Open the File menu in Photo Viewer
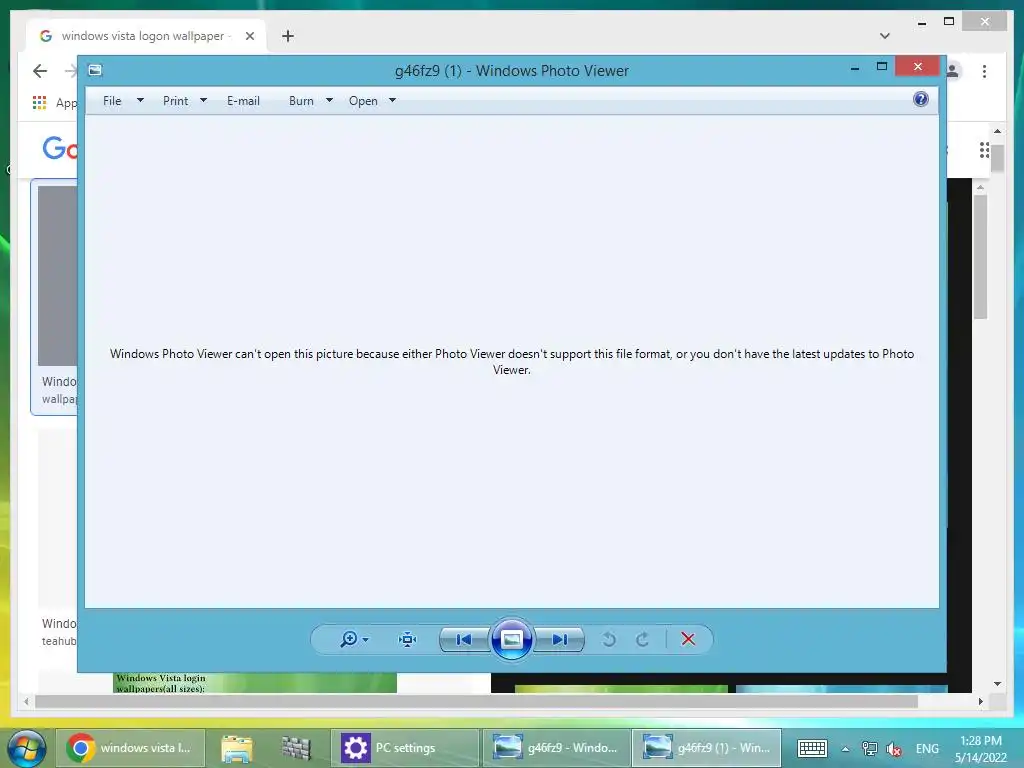 pyautogui.click(x=112, y=101)
